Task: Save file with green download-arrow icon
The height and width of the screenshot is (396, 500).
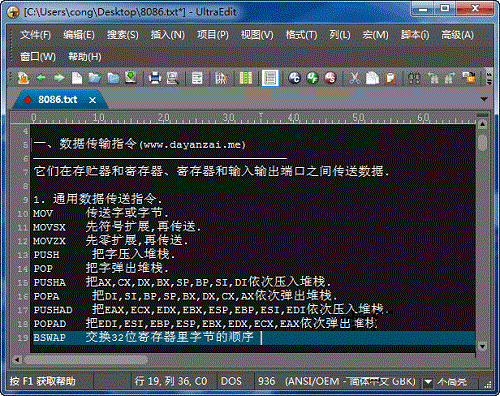Action: pos(131,78)
